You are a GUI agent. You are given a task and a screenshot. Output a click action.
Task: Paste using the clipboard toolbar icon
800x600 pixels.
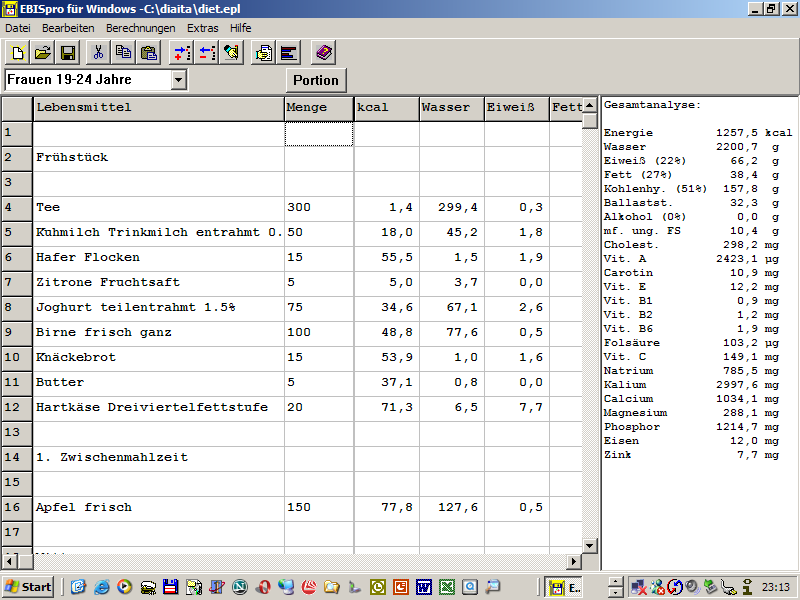149,52
